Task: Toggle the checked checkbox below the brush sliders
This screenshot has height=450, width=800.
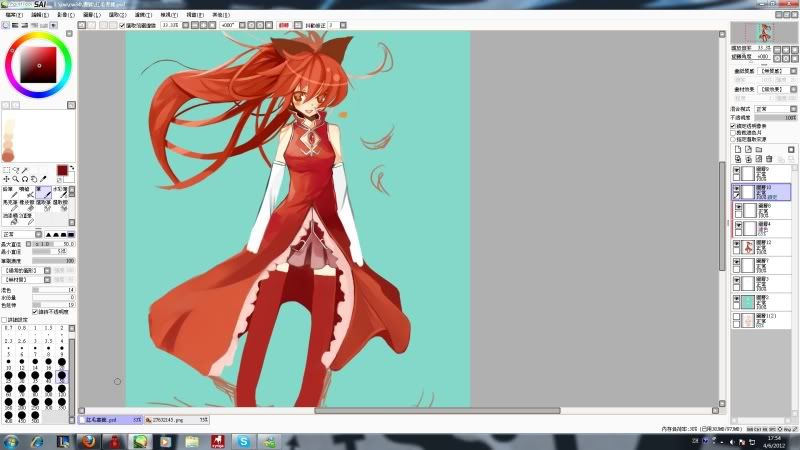Action: tap(34, 312)
